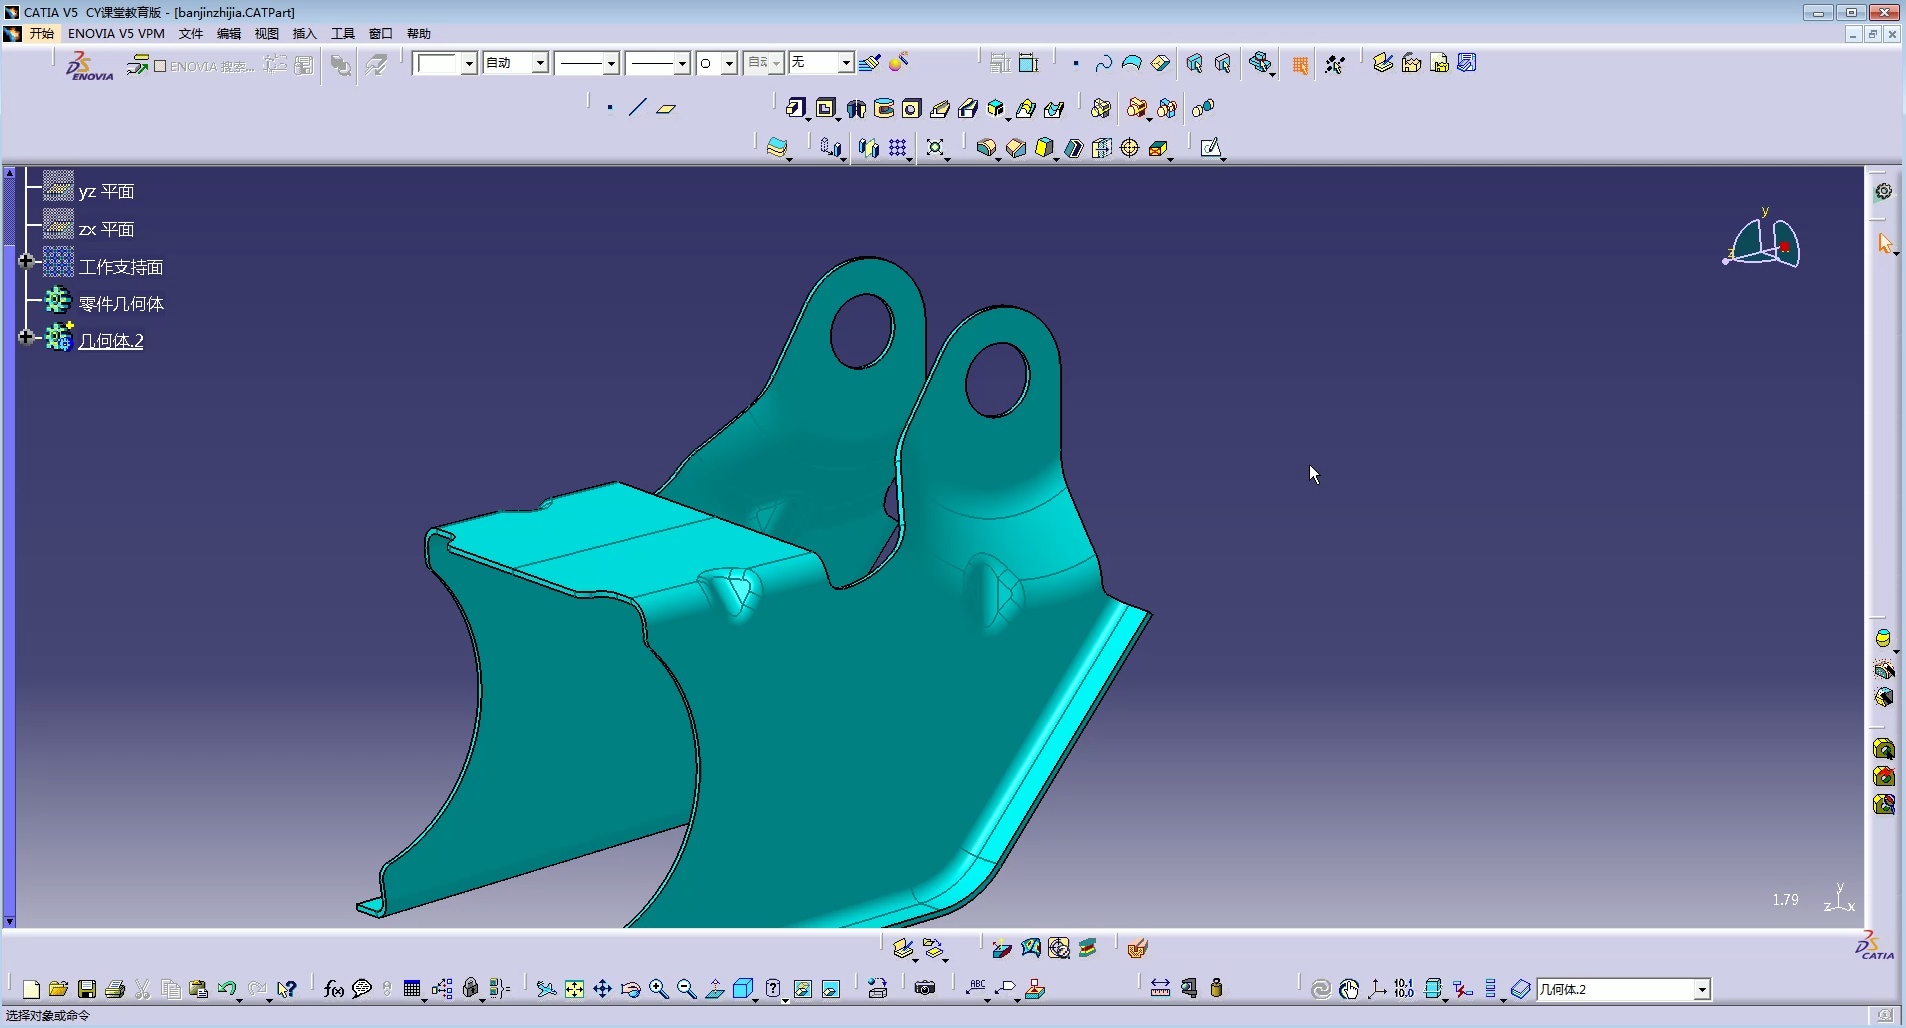Save the part with the floppy icon
Image resolution: width=1906 pixels, height=1028 pixels.
pyautogui.click(x=87, y=989)
